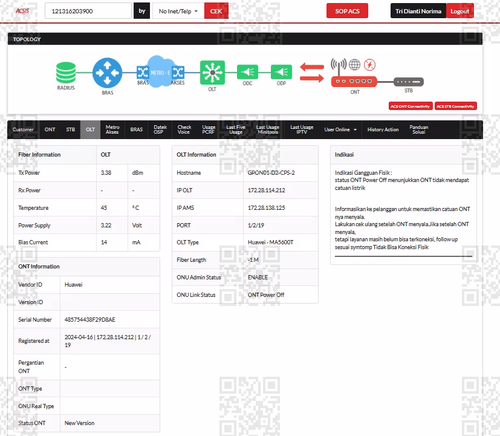Select the green OLT node icon

[x=212, y=72]
